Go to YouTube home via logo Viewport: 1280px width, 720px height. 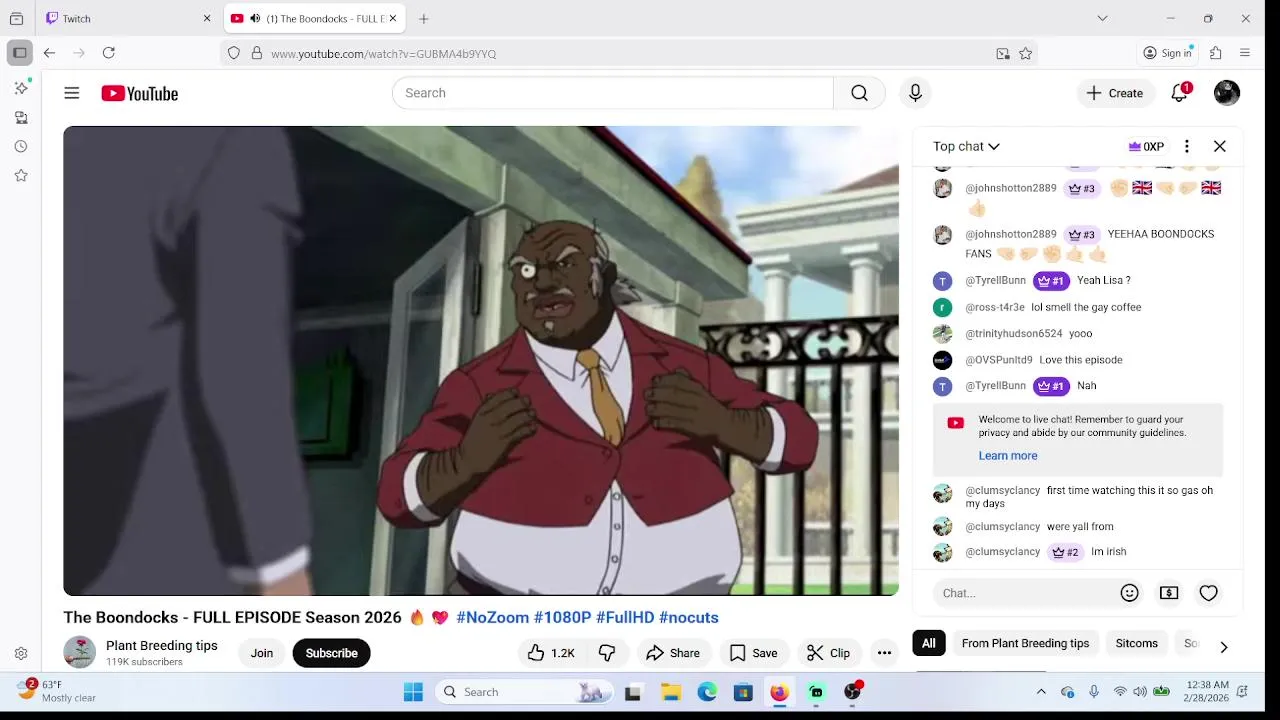tap(139, 93)
